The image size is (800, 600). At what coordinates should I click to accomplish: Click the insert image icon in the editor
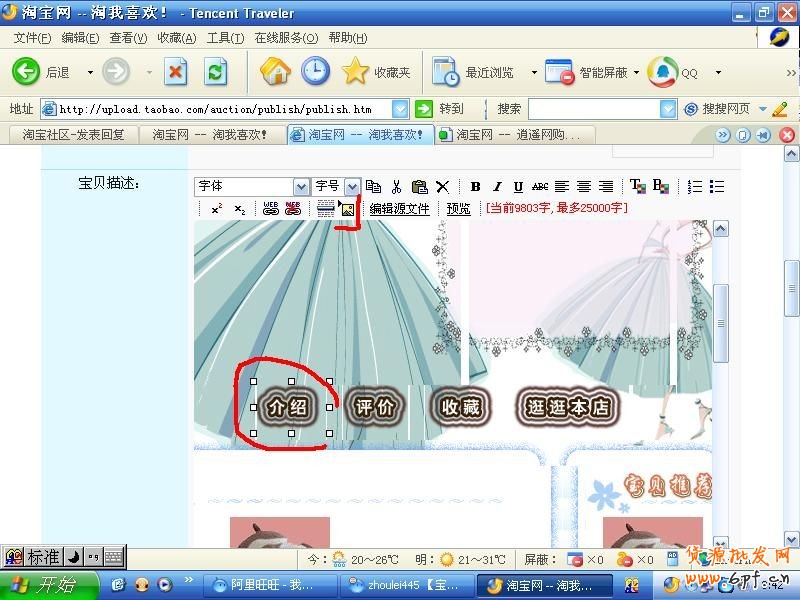[347, 209]
